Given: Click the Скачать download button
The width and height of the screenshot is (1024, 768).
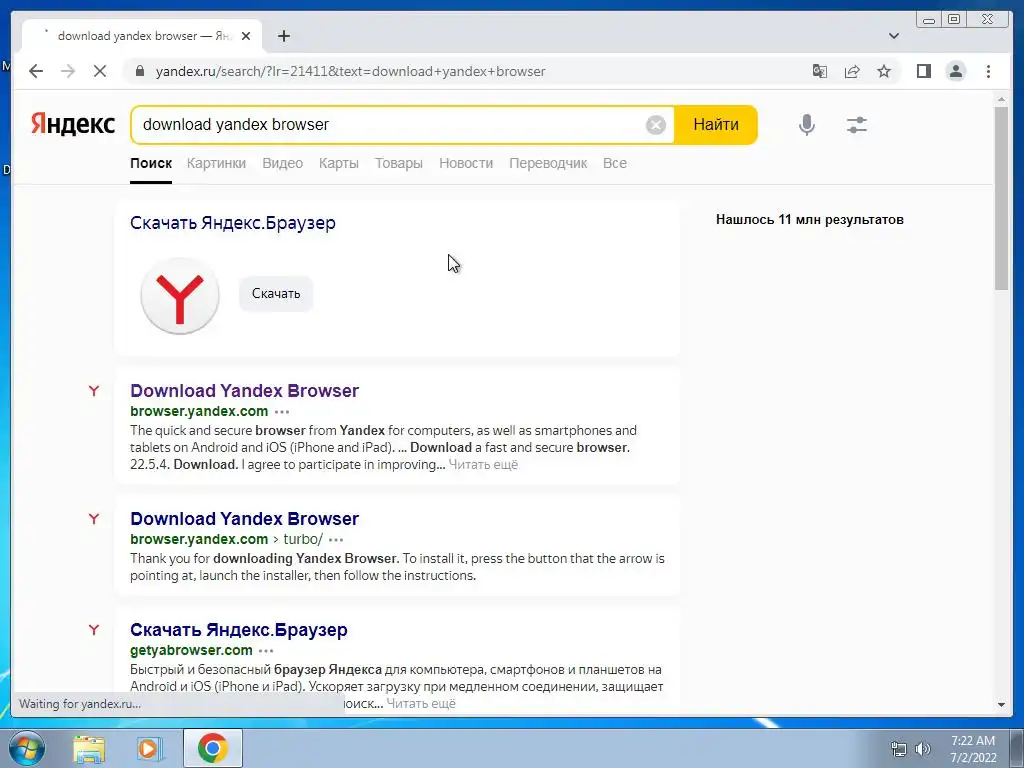Looking at the screenshot, I should (x=276, y=294).
